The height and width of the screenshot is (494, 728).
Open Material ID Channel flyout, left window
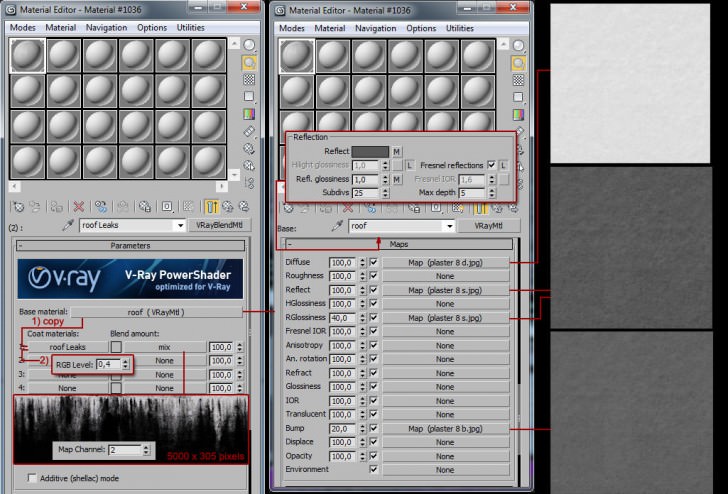point(167,207)
